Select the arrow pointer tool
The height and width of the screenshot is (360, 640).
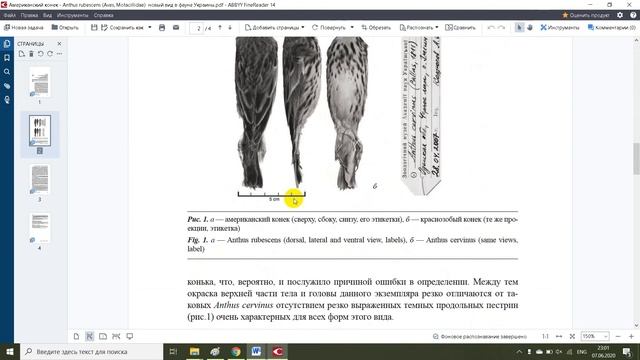(x=519, y=27)
